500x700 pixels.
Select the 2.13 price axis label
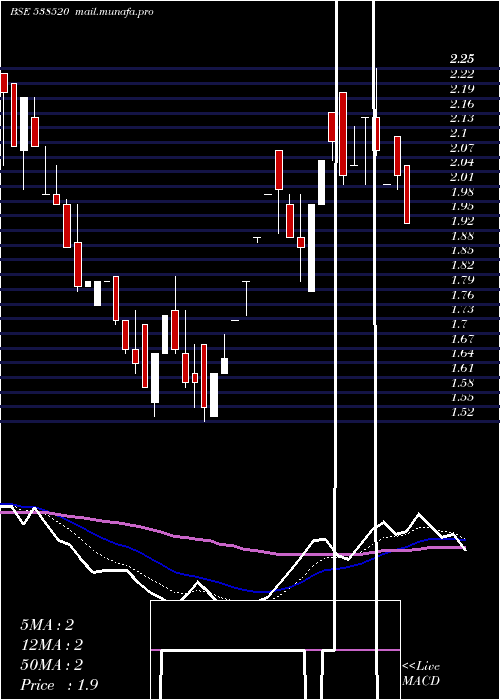(x=462, y=118)
